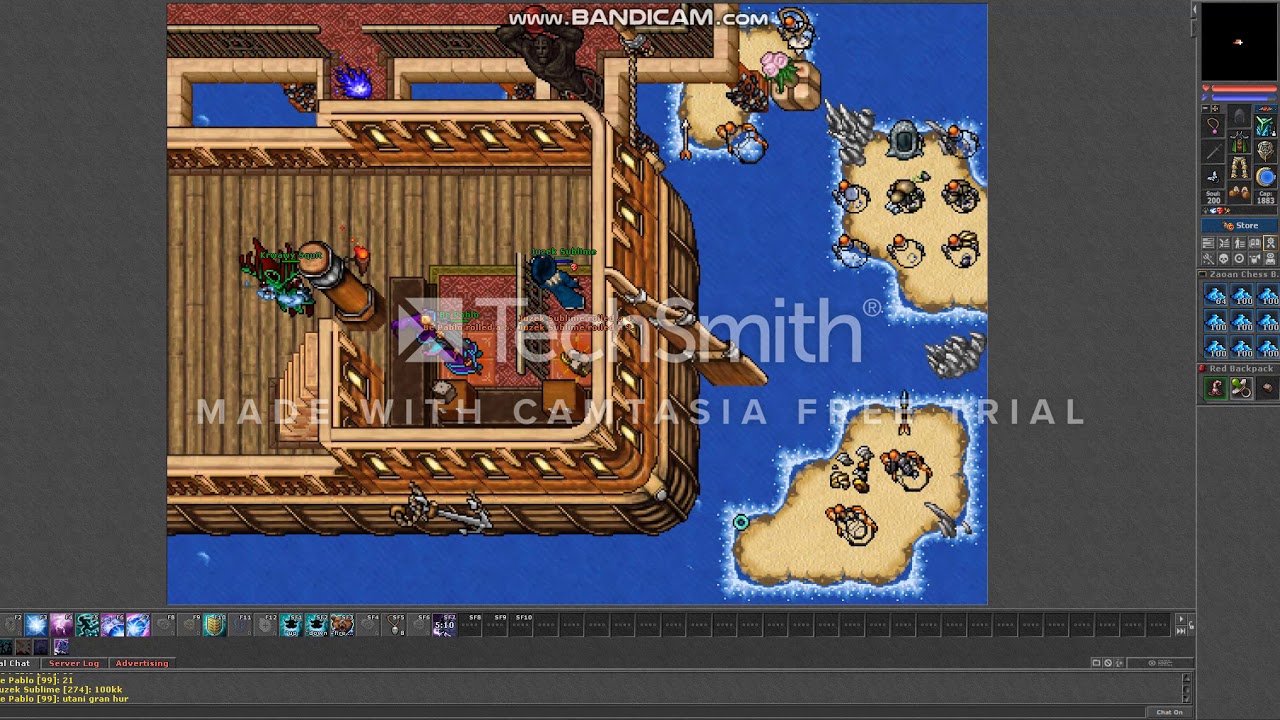Click the Cap 1883 indicator
1280x720 pixels.
[1265, 197]
